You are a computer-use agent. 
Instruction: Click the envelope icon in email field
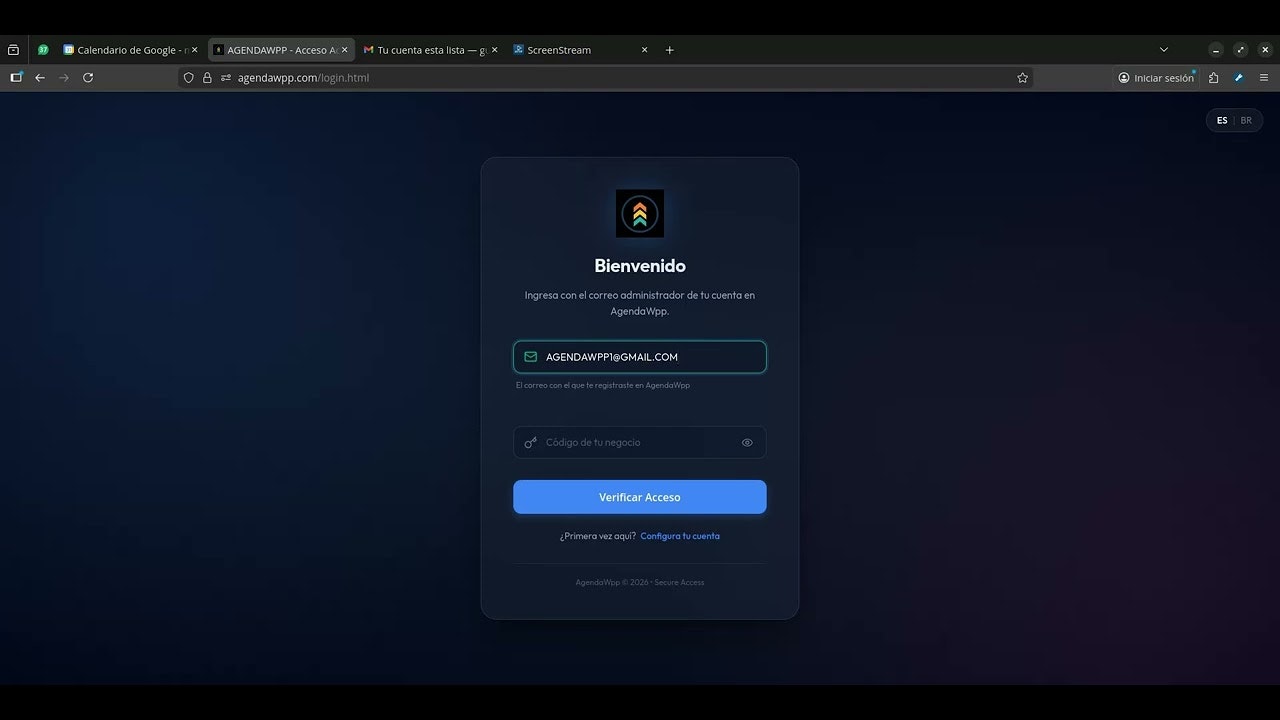(531, 357)
